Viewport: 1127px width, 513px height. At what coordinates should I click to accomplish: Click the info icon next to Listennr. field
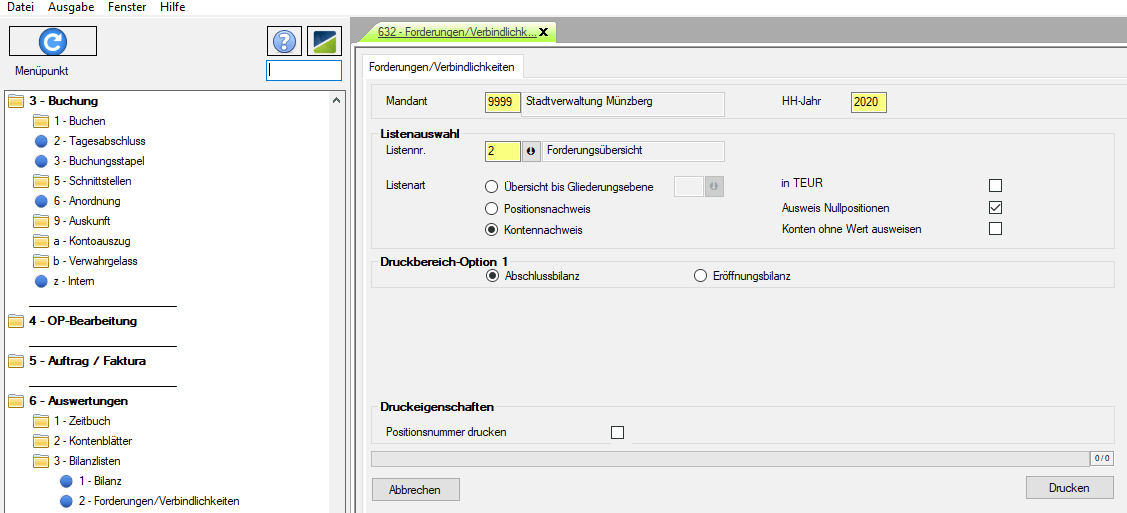(x=531, y=151)
